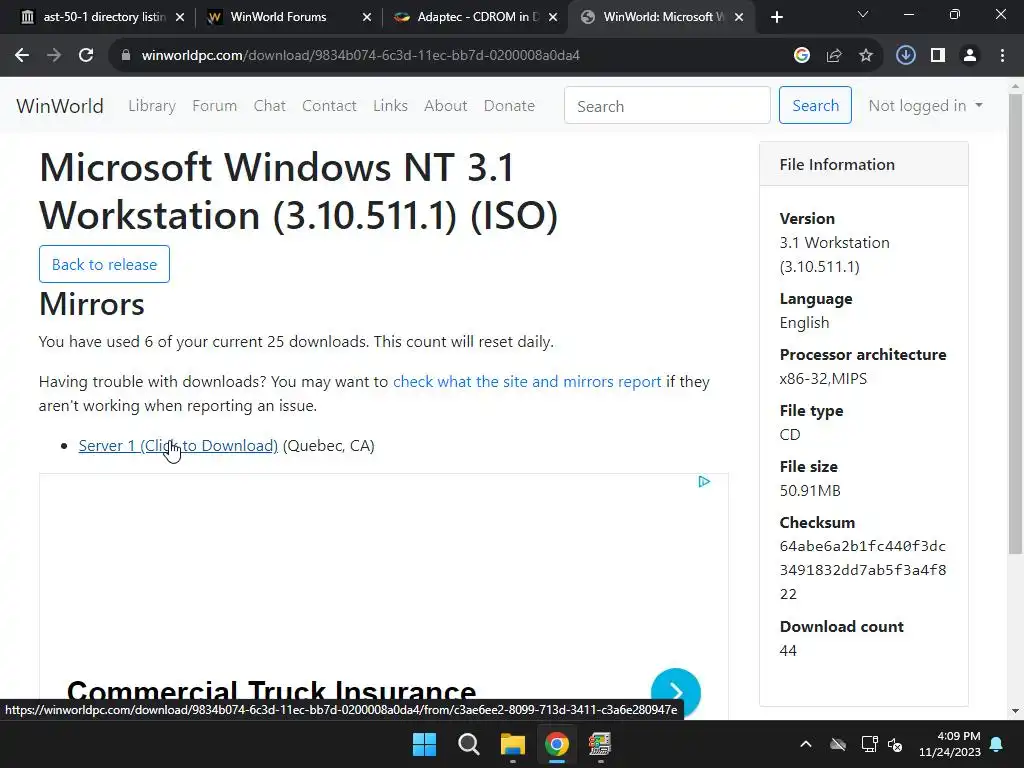Open File Explorer from taskbar

coord(513,744)
